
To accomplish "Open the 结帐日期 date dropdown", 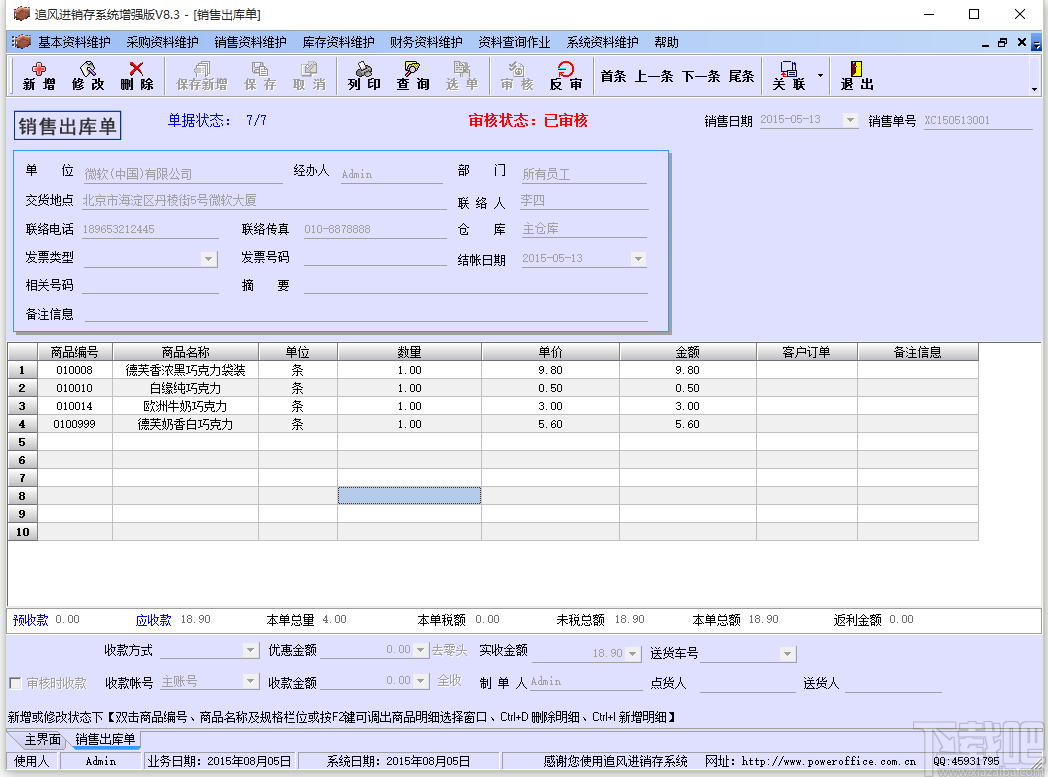I will pos(638,259).
